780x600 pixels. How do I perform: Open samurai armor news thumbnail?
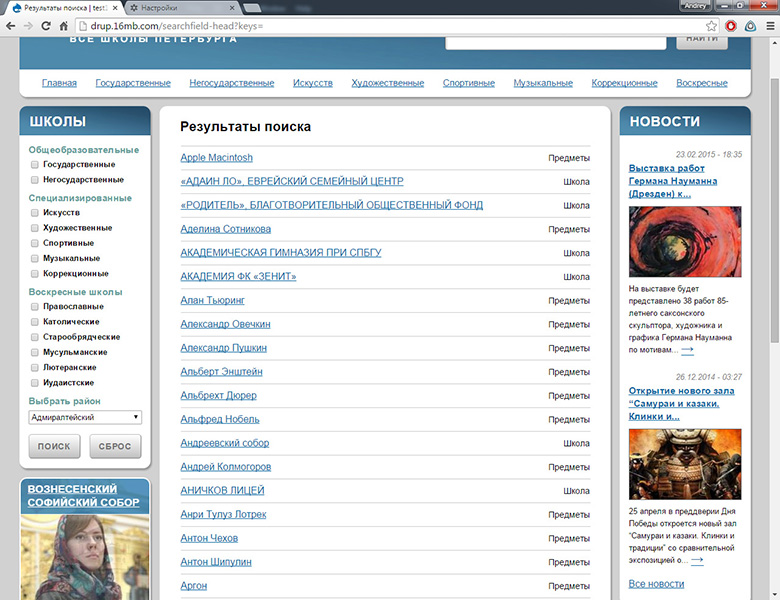click(685, 464)
